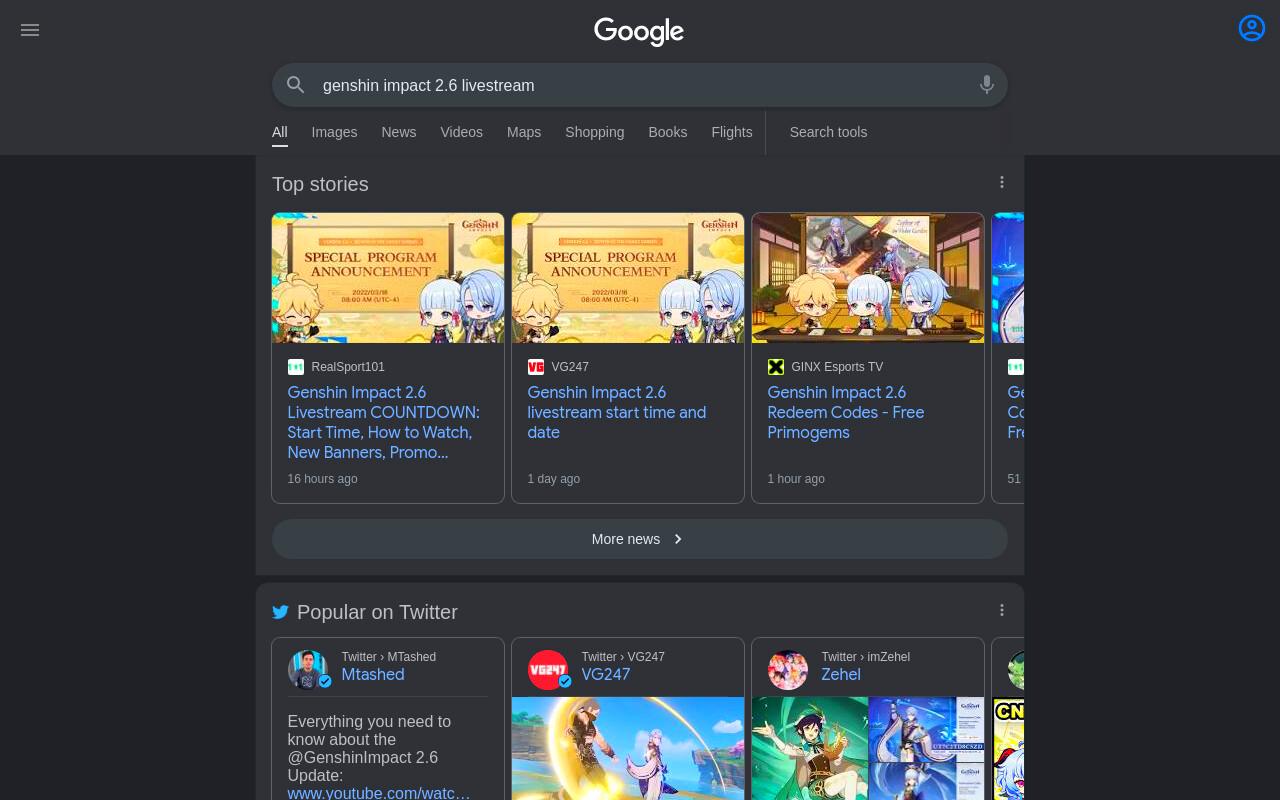
Task: Click the Popular on Twitter heading
Action: (377, 612)
